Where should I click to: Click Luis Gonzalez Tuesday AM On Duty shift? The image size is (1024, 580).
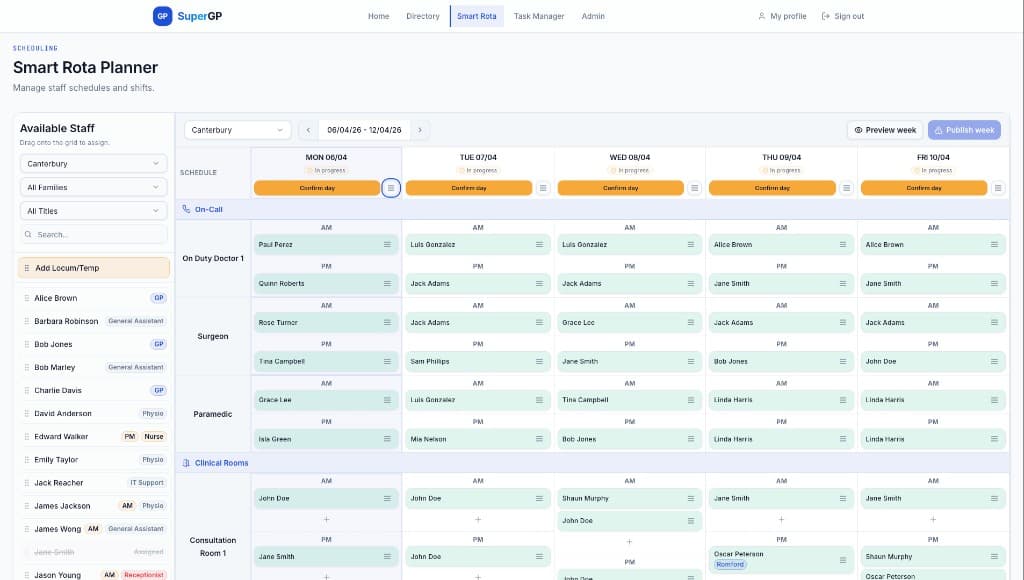coord(477,244)
